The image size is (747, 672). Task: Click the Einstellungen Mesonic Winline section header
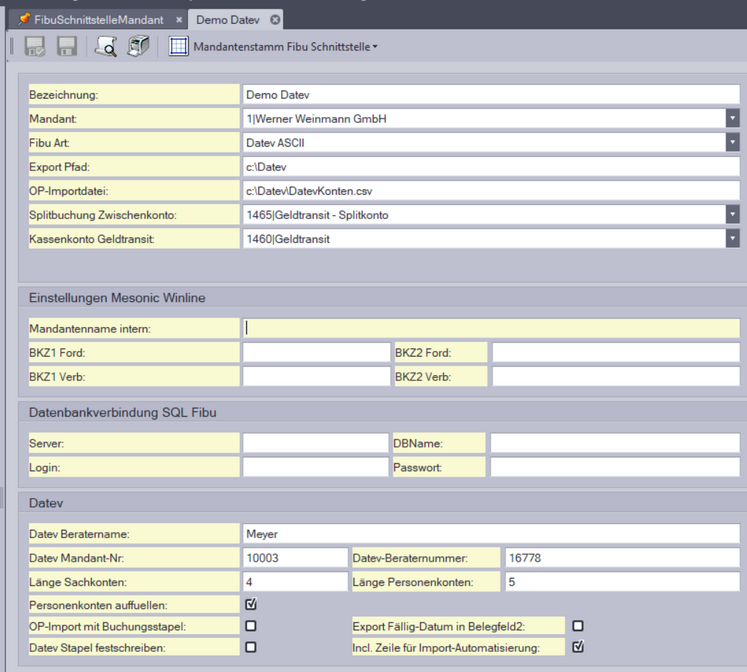click(117, 298)
